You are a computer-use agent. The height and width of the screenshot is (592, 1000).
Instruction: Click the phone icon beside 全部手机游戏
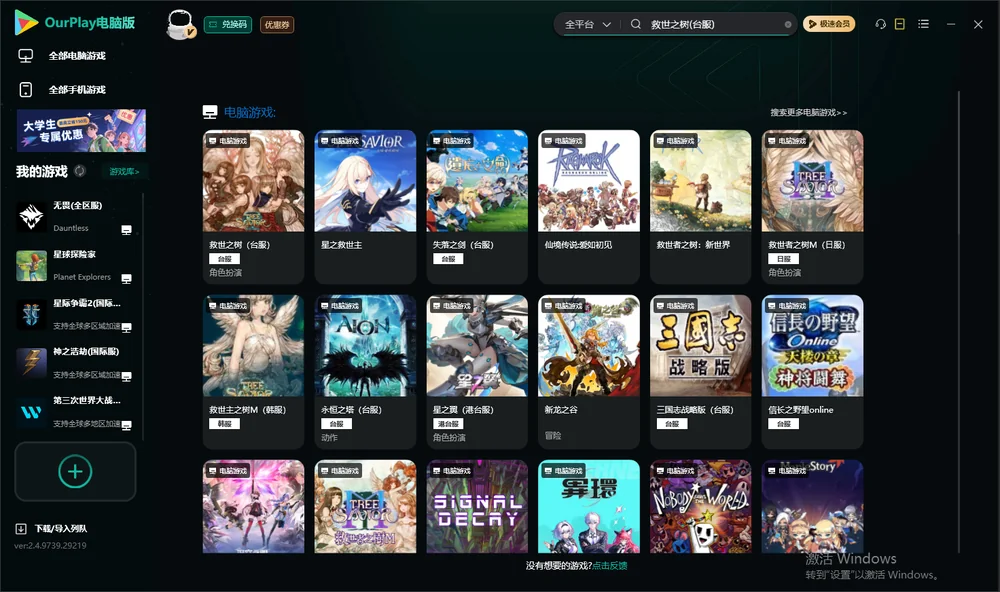coord(26,89)
